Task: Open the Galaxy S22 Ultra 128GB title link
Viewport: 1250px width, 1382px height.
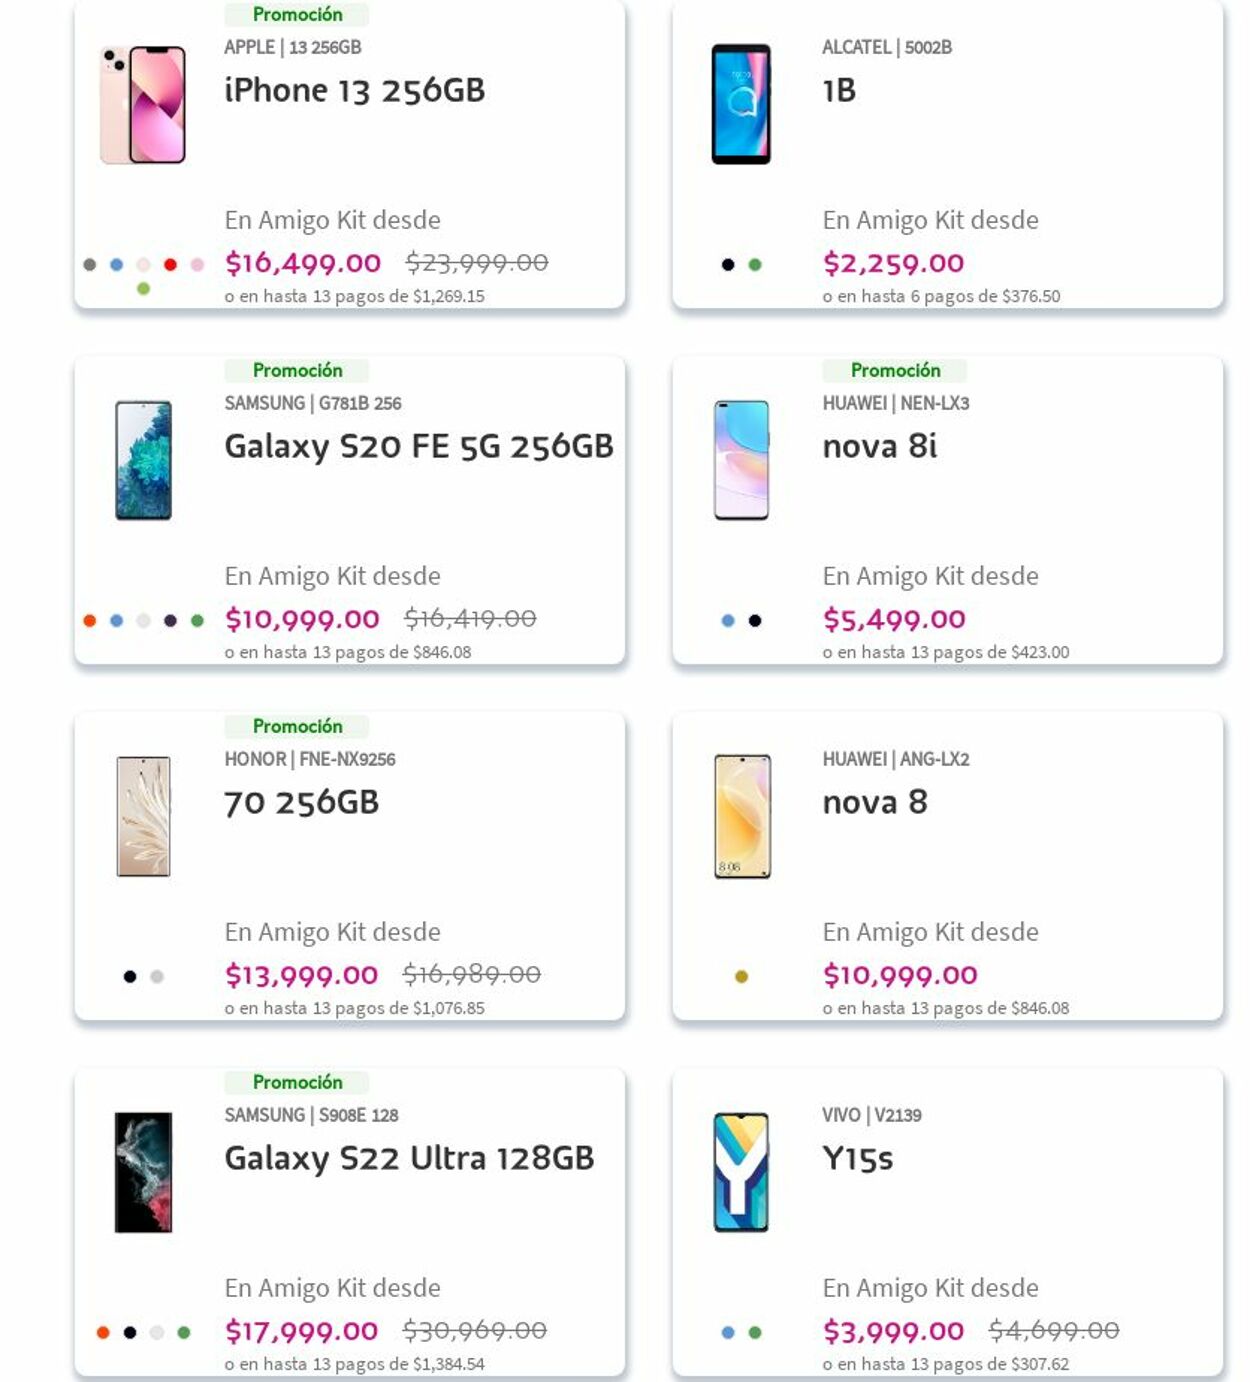Action: pyautogui.click(x=409, y=1158)
